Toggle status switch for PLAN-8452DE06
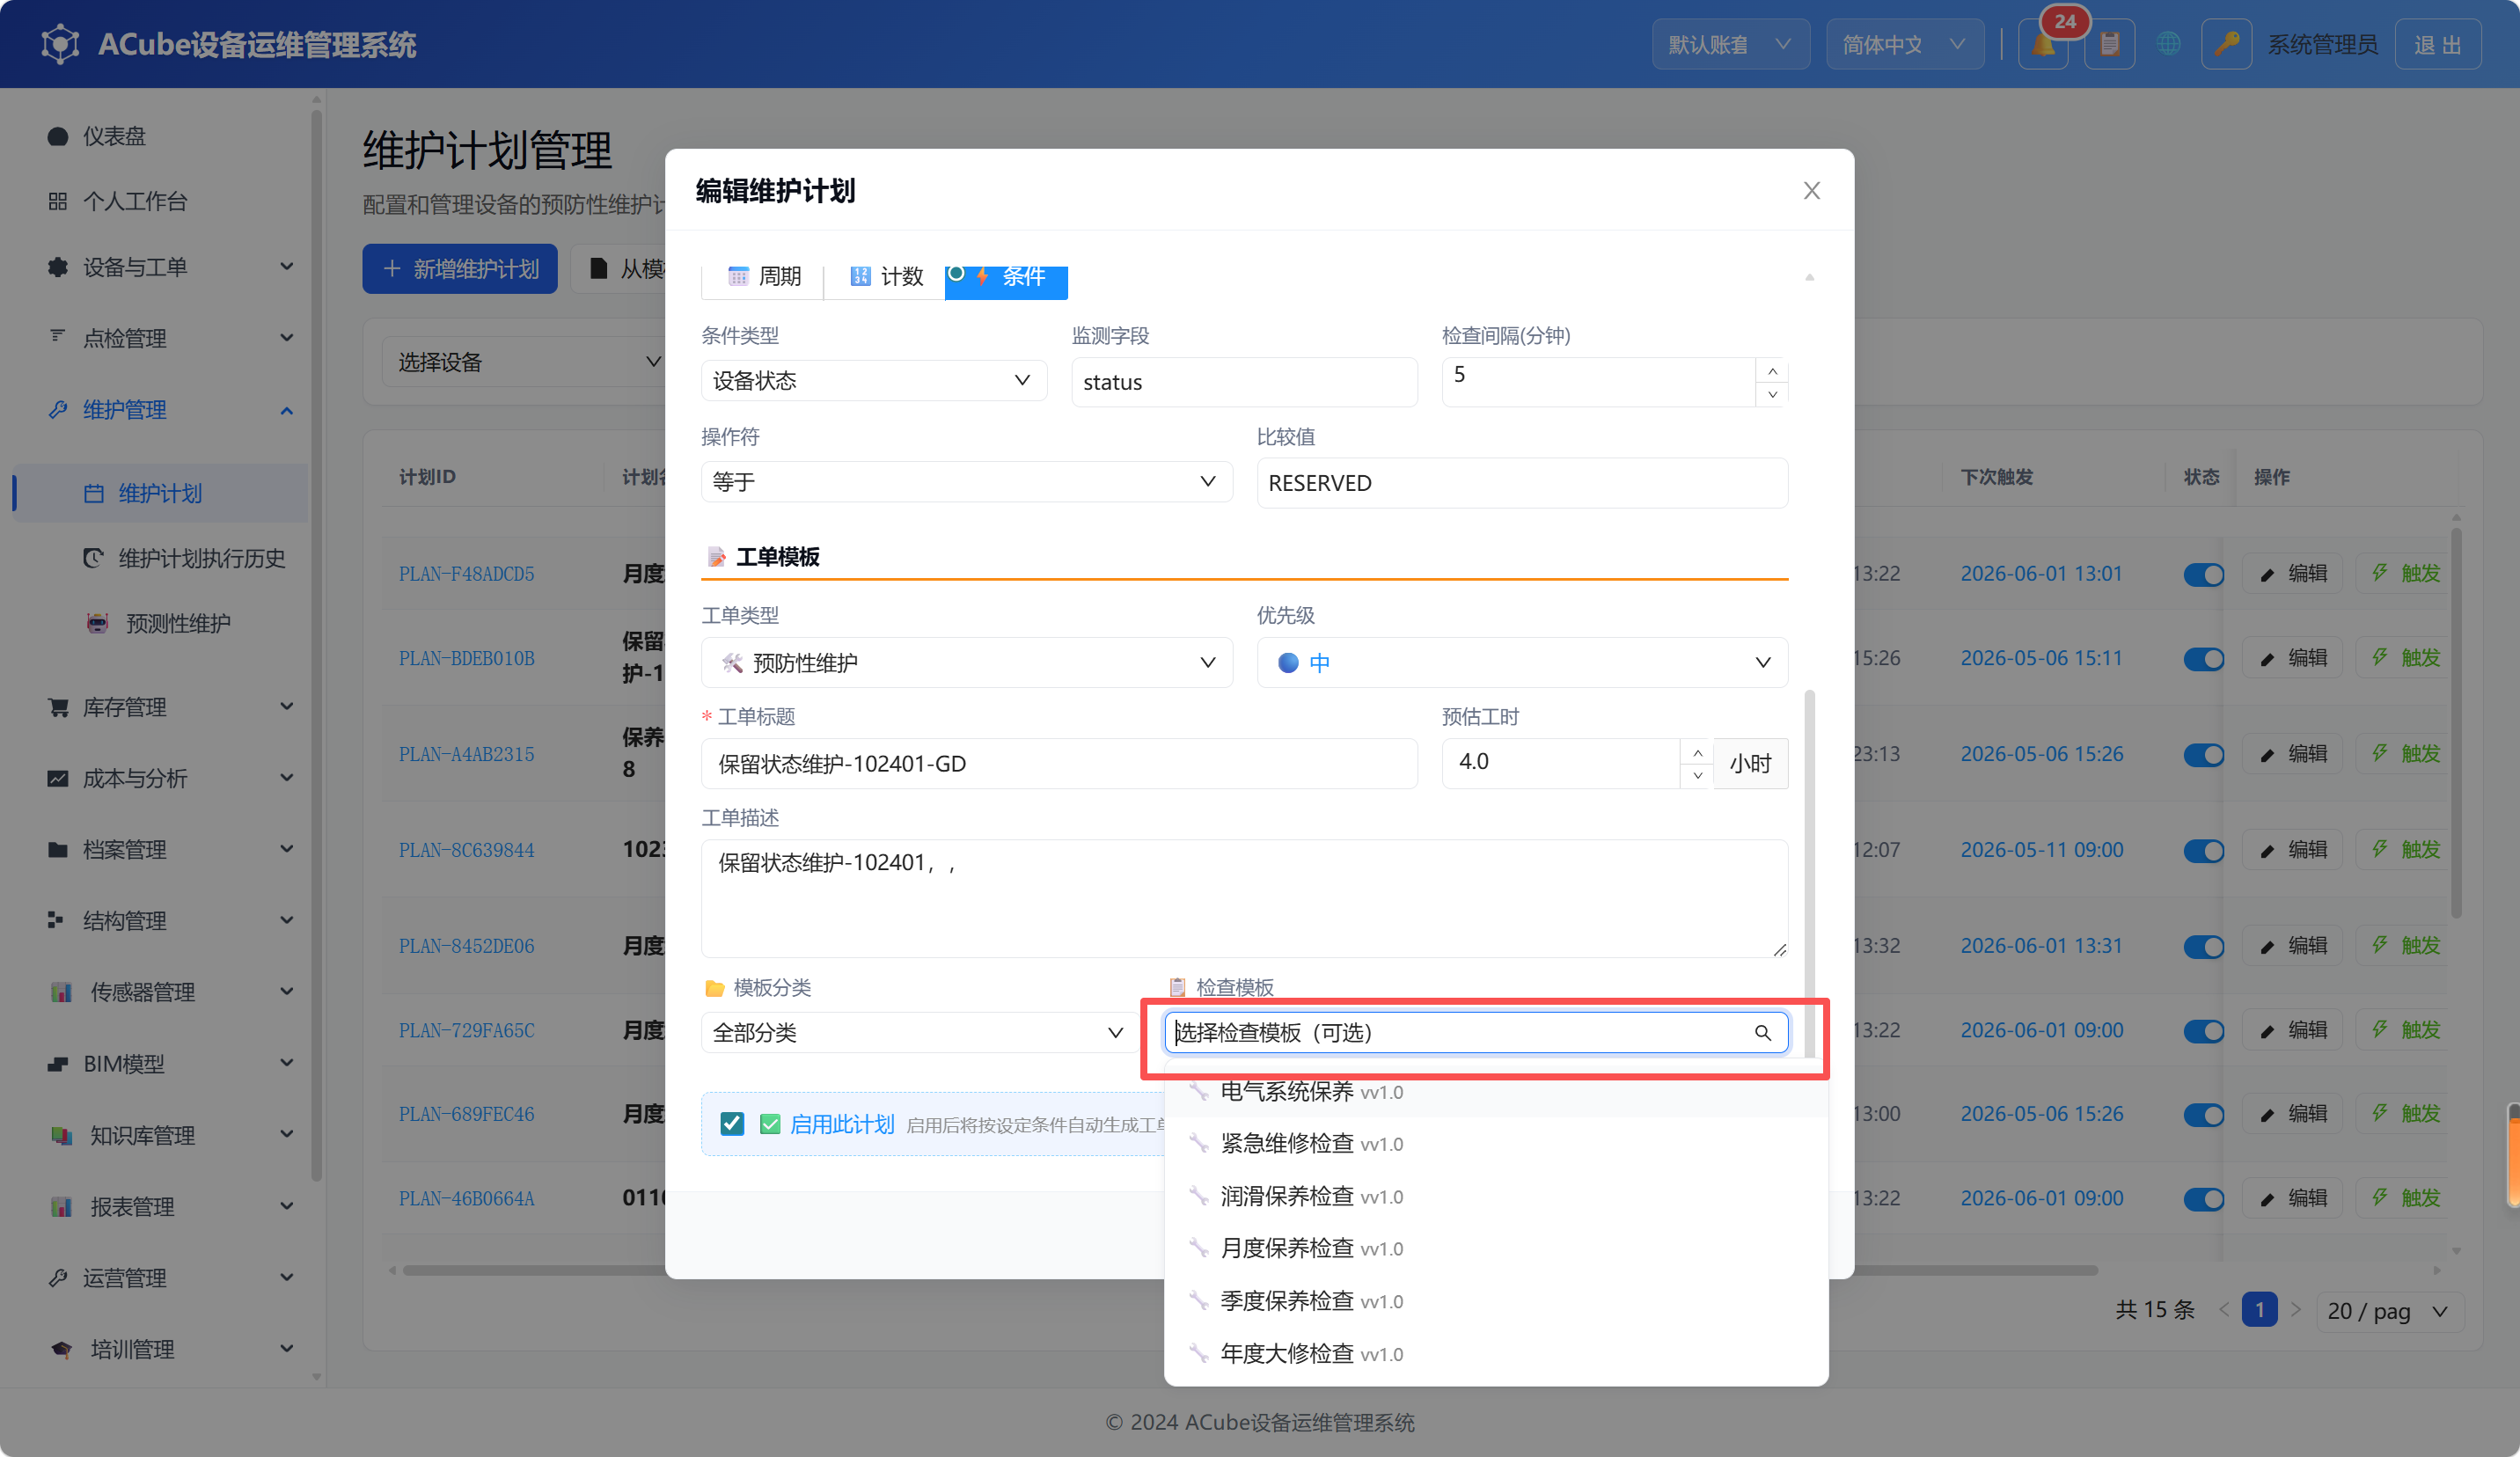This screenshot has height=1457, width=2520. [2203, 947]
